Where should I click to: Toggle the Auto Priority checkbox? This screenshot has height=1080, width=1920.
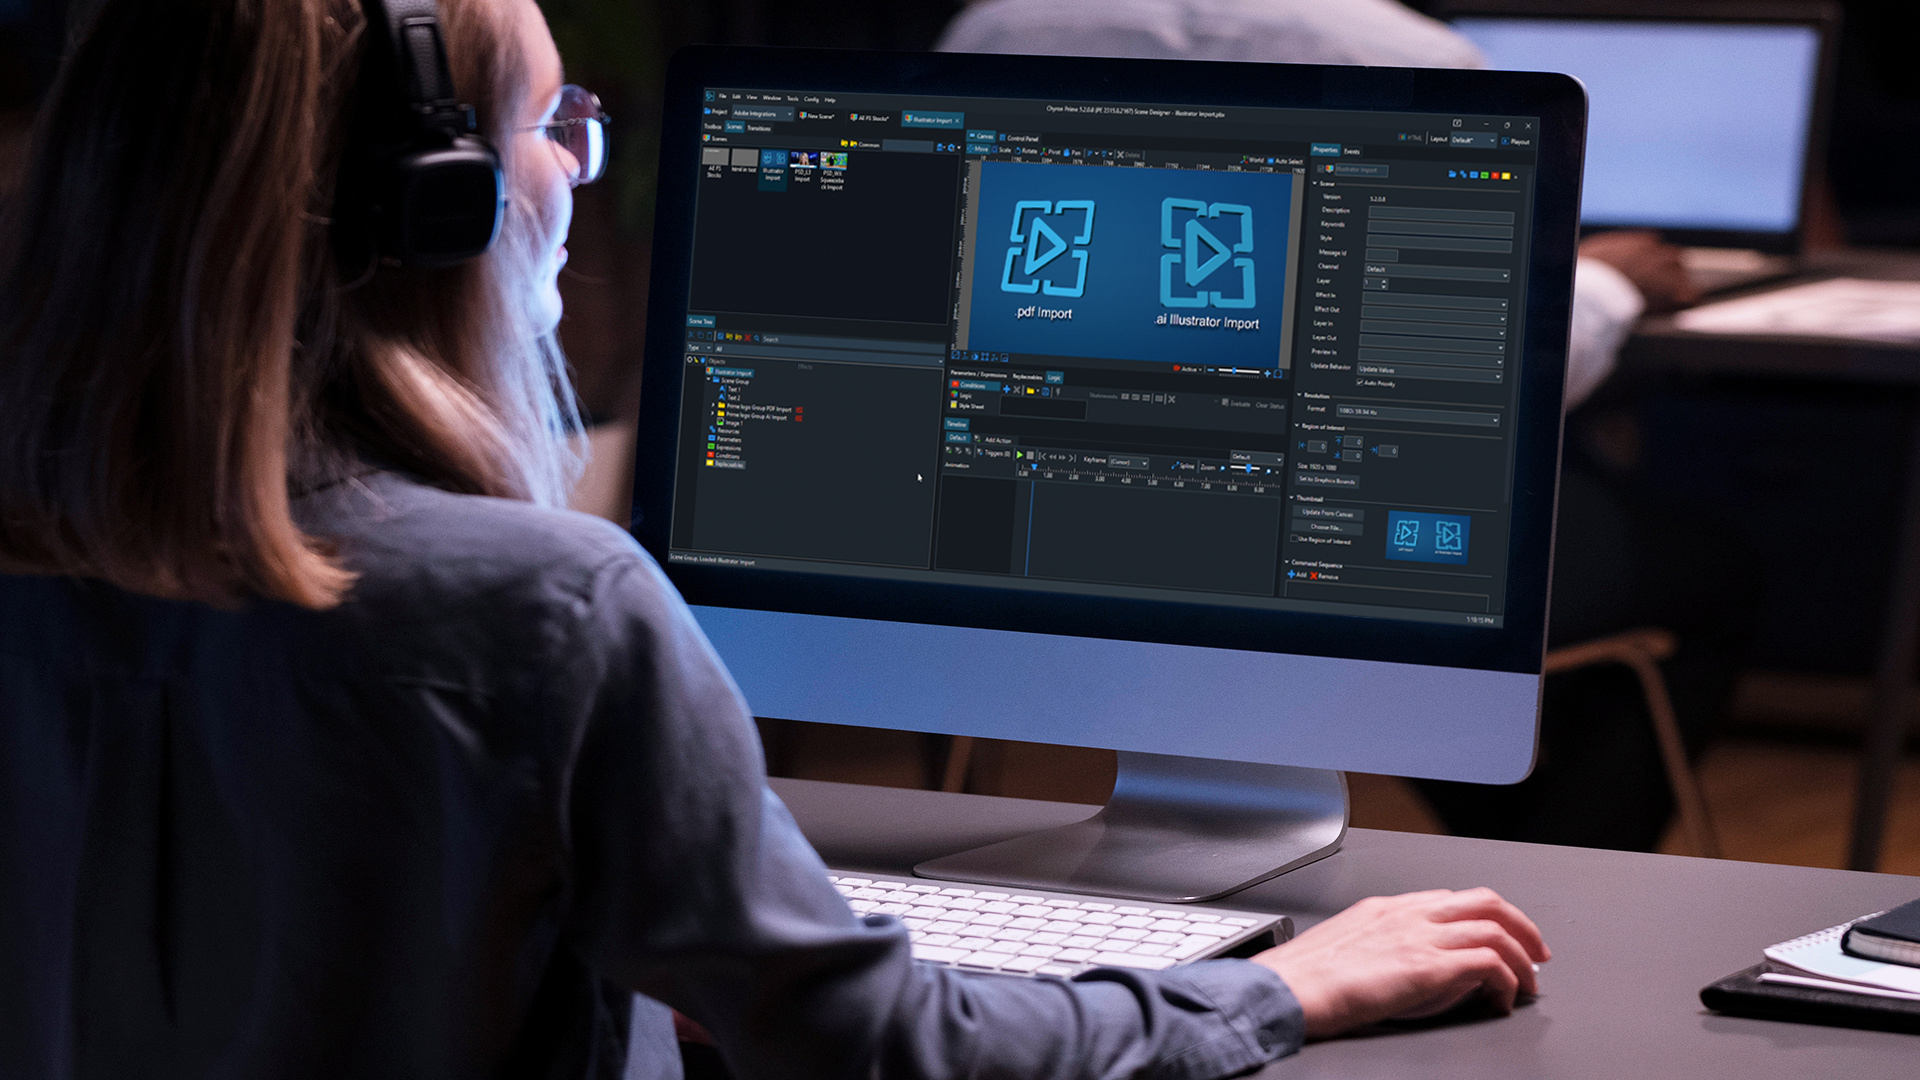[1360, 382]
